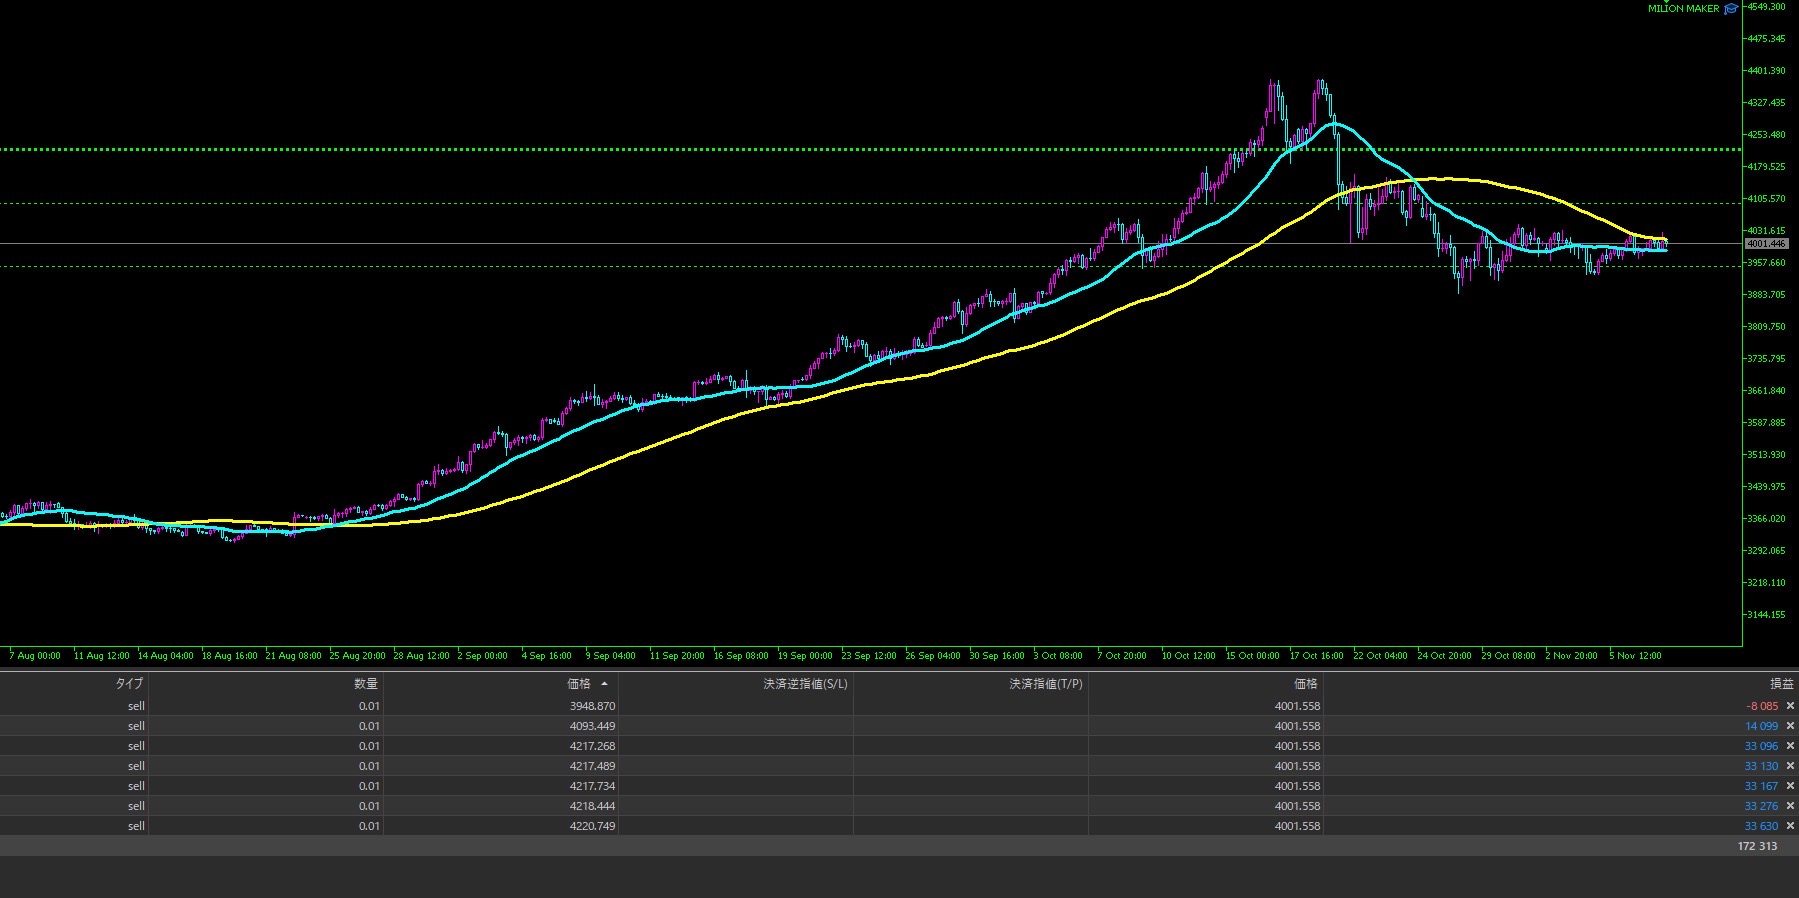Click the 17 Oct 16:00 time axis label
This screenshot has width=1799, height=898.
(x=1316, y=656)
